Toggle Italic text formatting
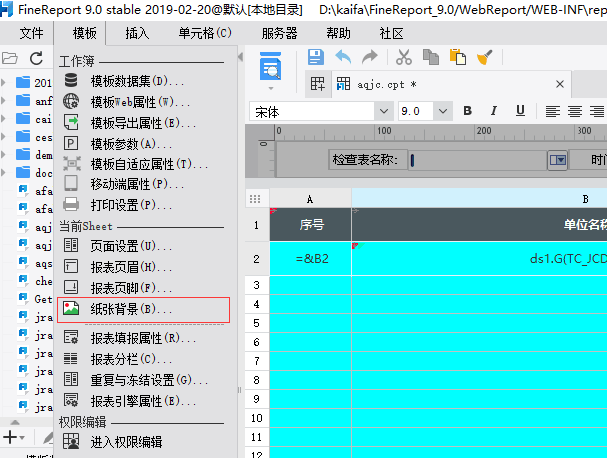 point(493,111)
